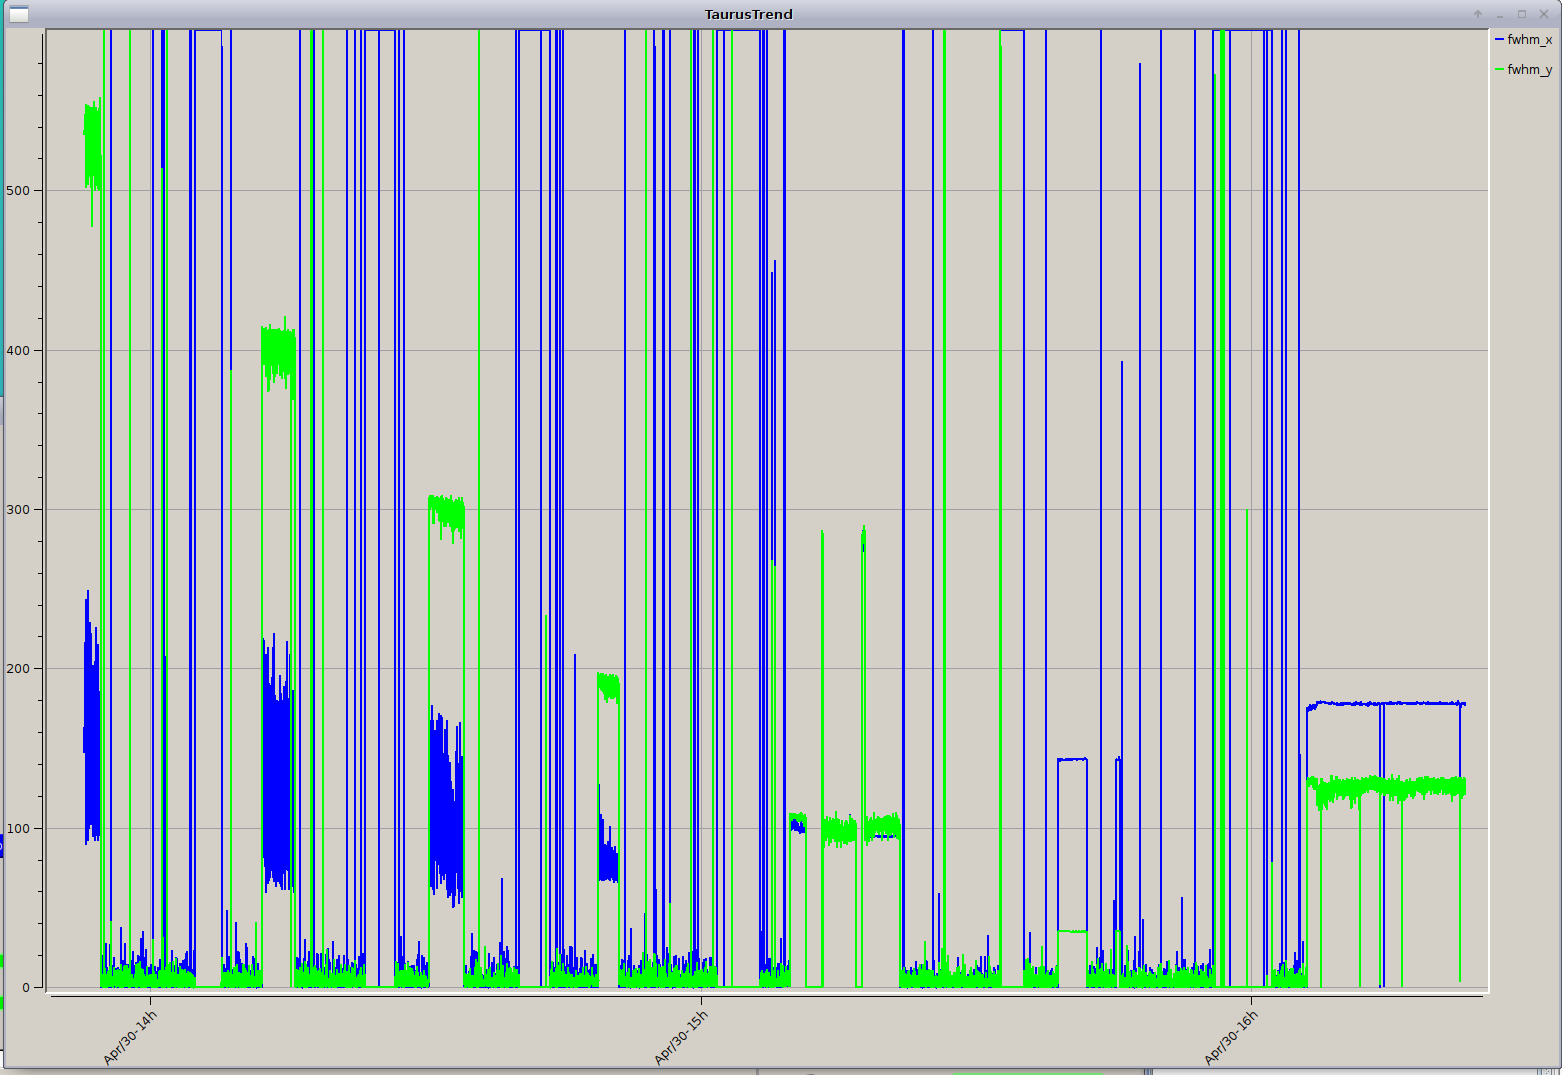Close the TaurusTrend window
This screenshot has height=1075, width=1562.
(1544, 14)
